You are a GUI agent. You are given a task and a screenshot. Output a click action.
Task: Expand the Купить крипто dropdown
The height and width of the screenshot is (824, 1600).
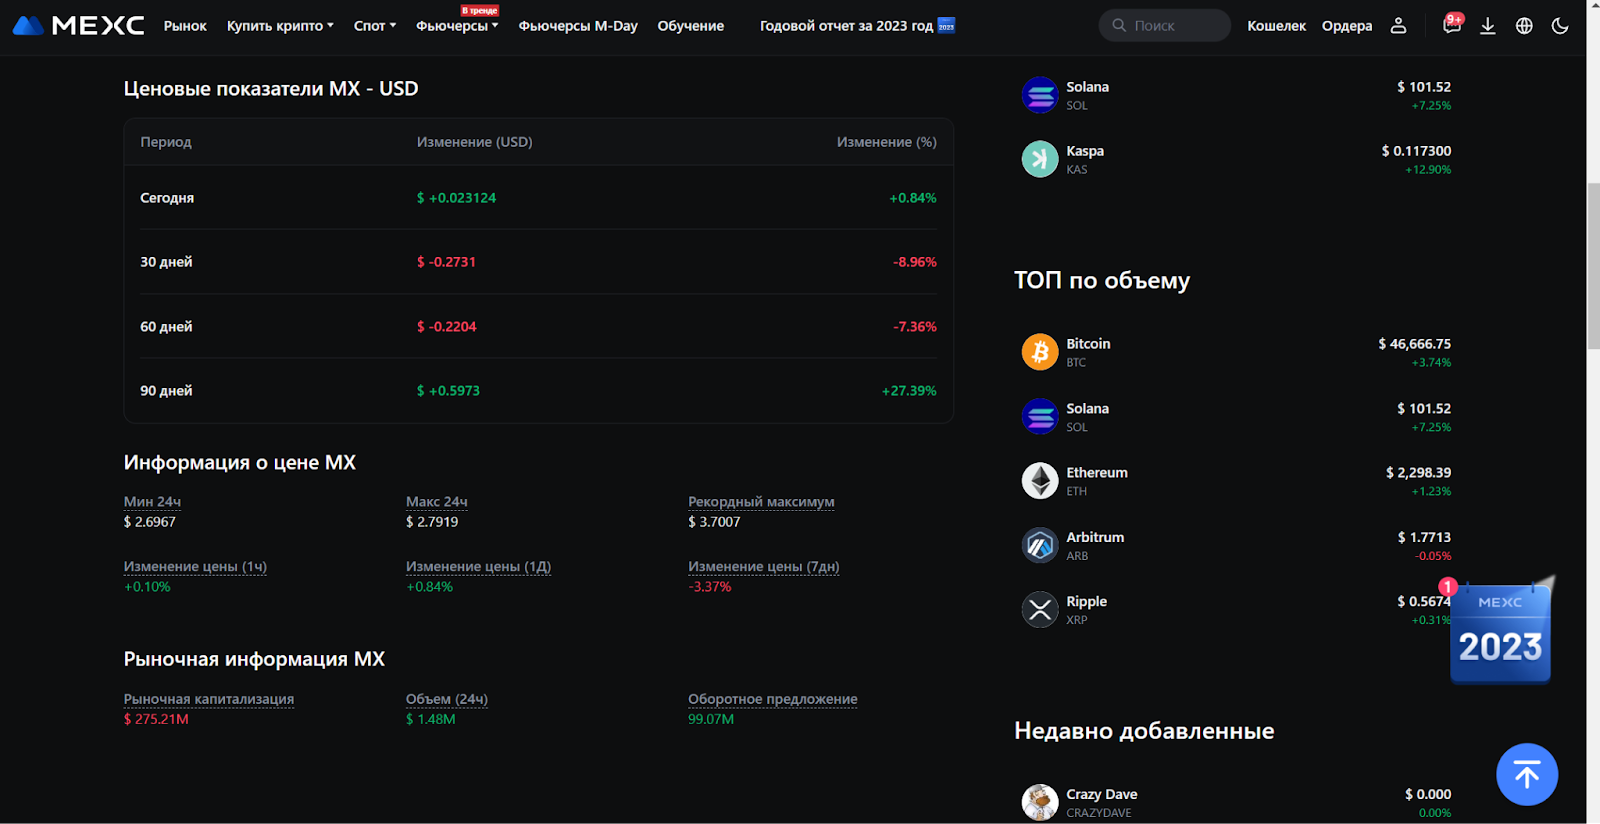(x=280, y=26)
